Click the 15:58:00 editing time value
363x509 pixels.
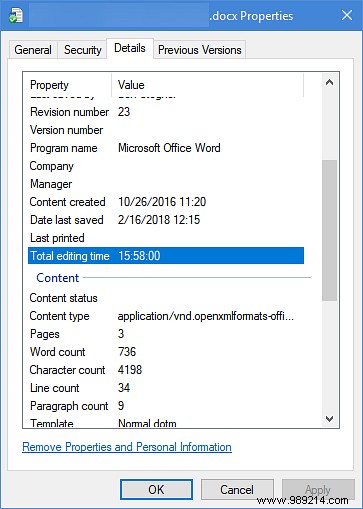tap(139, 256)
